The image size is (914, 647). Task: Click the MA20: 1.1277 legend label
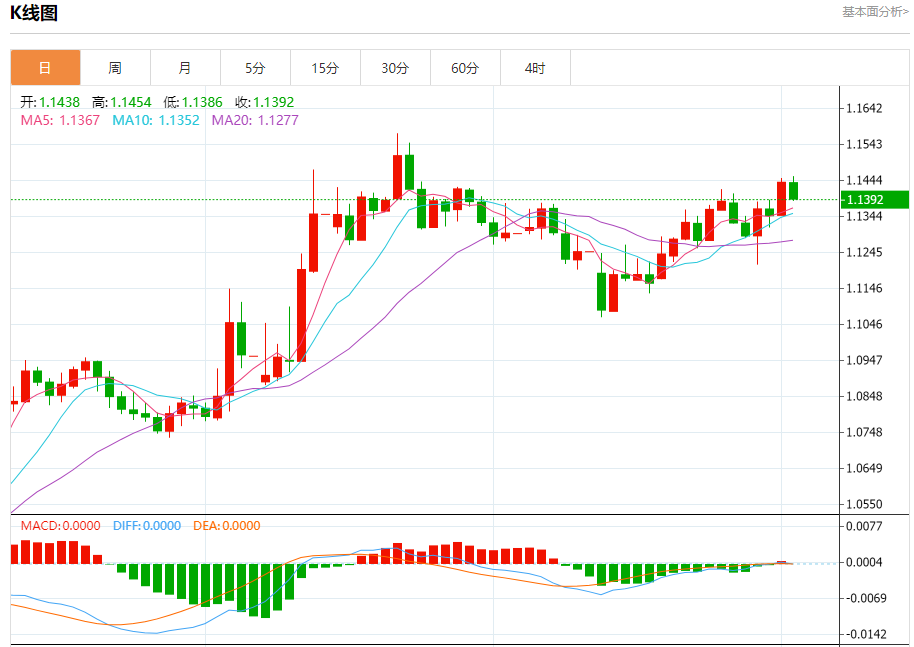(255, 120)
